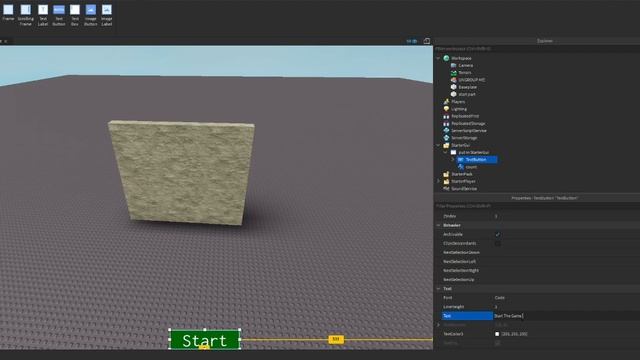
Task: Click the ReplicatedFirst service icon
Action: (446, 116)
